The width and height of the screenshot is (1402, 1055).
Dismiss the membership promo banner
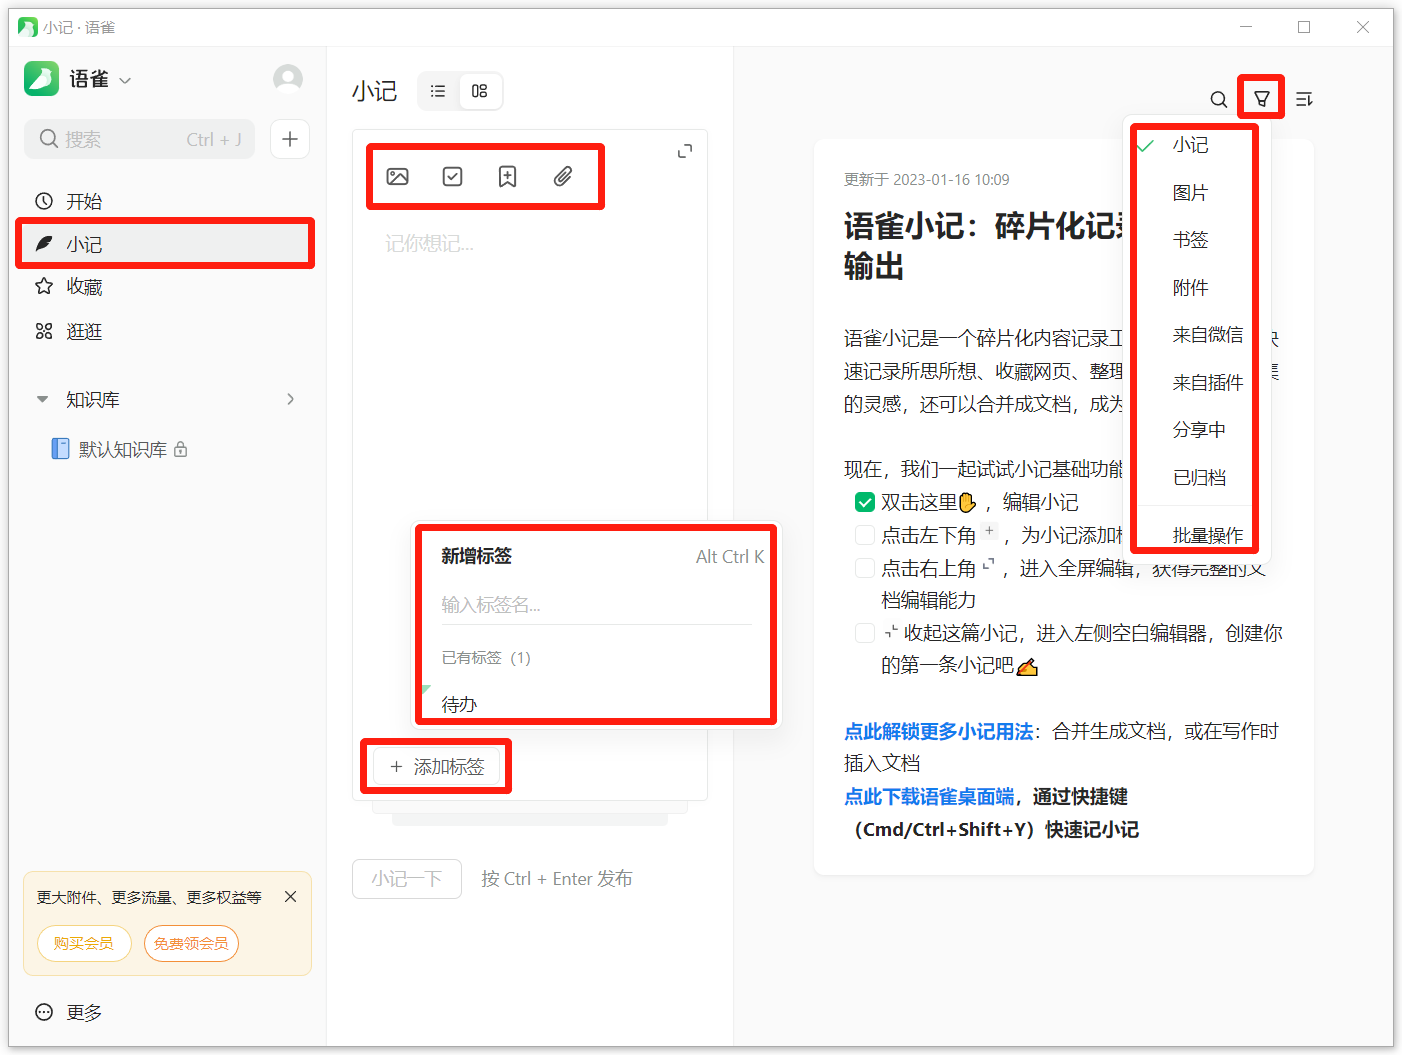[x=290, y=897]
